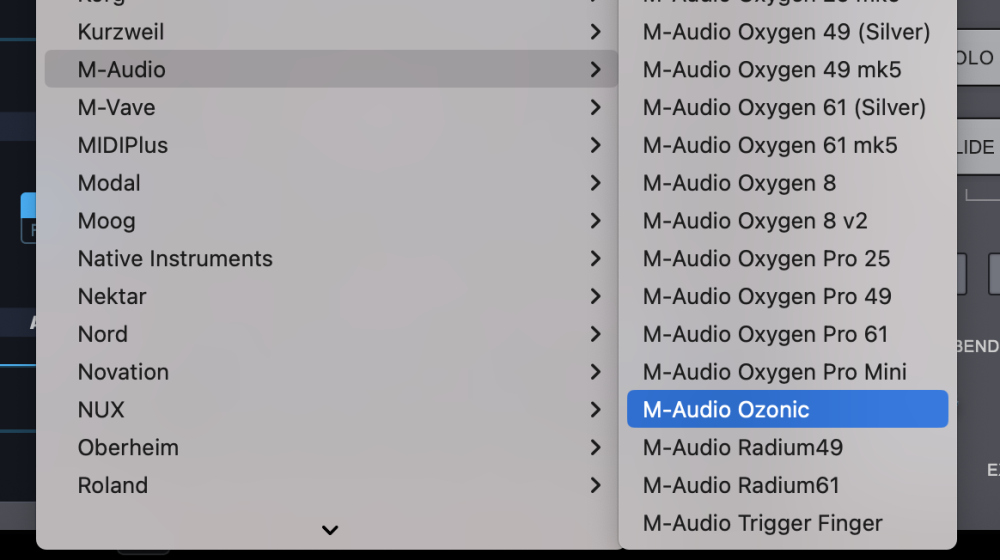Screen dimensions: 1000x560
Task: Pick M-Audio Trigger Finger
Action: [x=762, y=523]
